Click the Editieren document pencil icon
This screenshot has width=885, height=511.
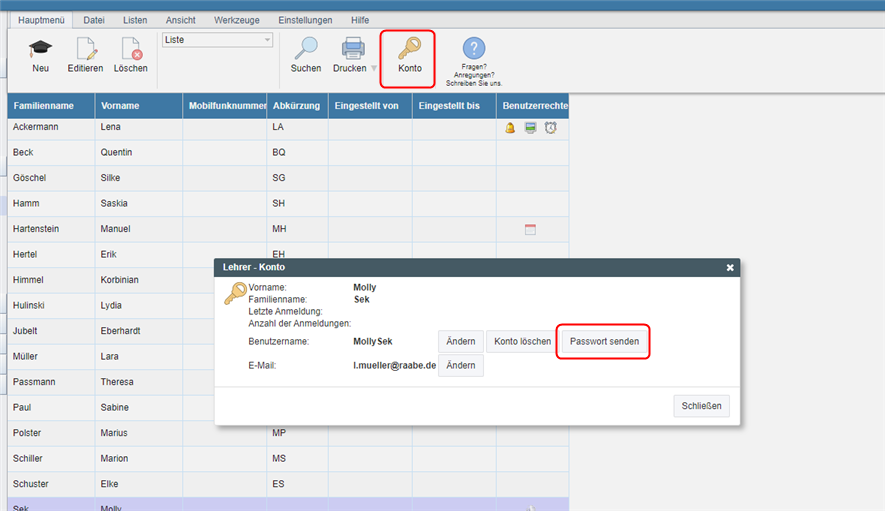[86, 49]
